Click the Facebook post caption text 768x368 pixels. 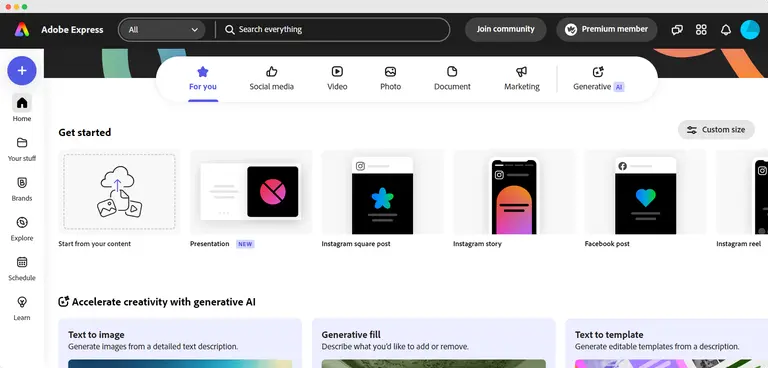coord(607,244)
